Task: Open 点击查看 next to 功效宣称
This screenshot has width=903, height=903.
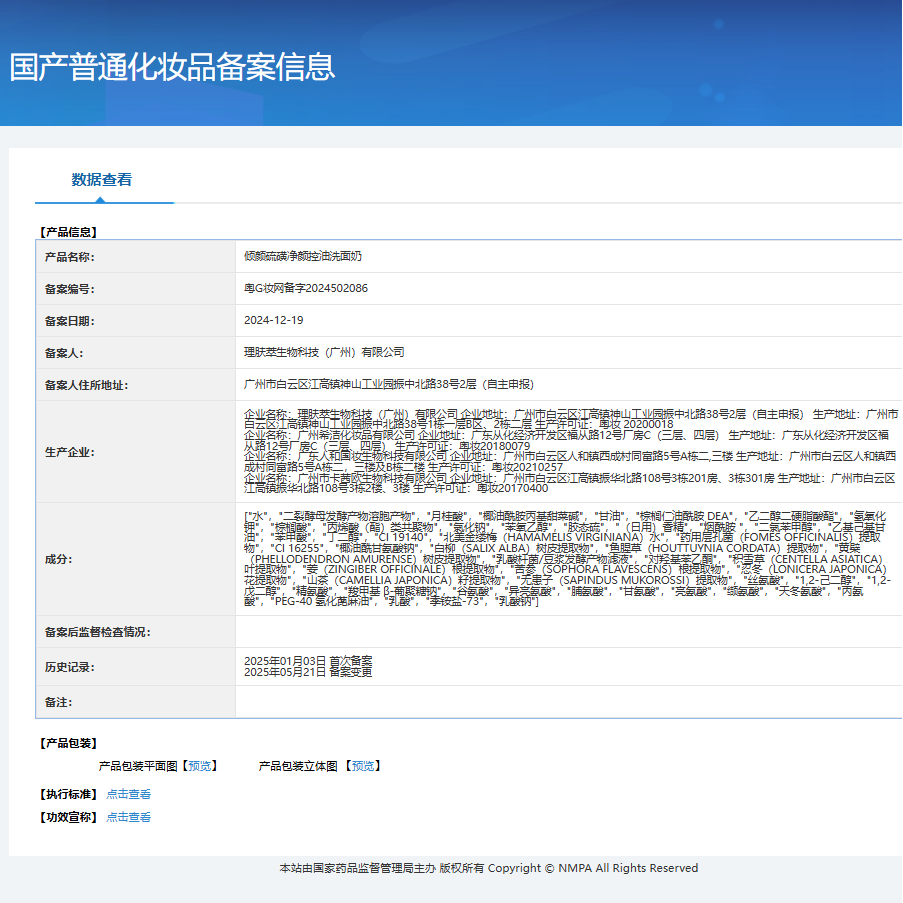Action: [128, 817]
